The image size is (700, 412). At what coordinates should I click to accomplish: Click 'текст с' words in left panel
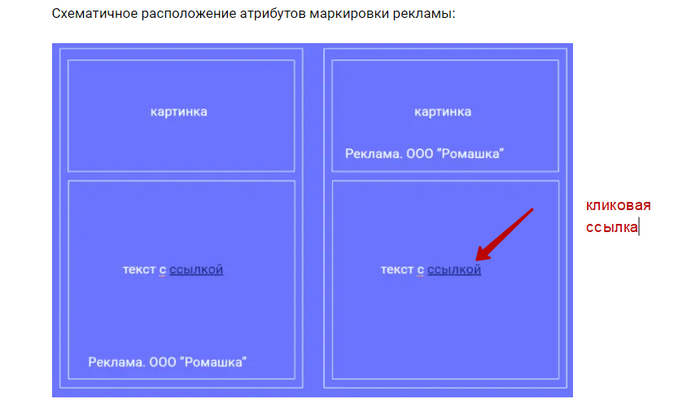click(144, 270)
